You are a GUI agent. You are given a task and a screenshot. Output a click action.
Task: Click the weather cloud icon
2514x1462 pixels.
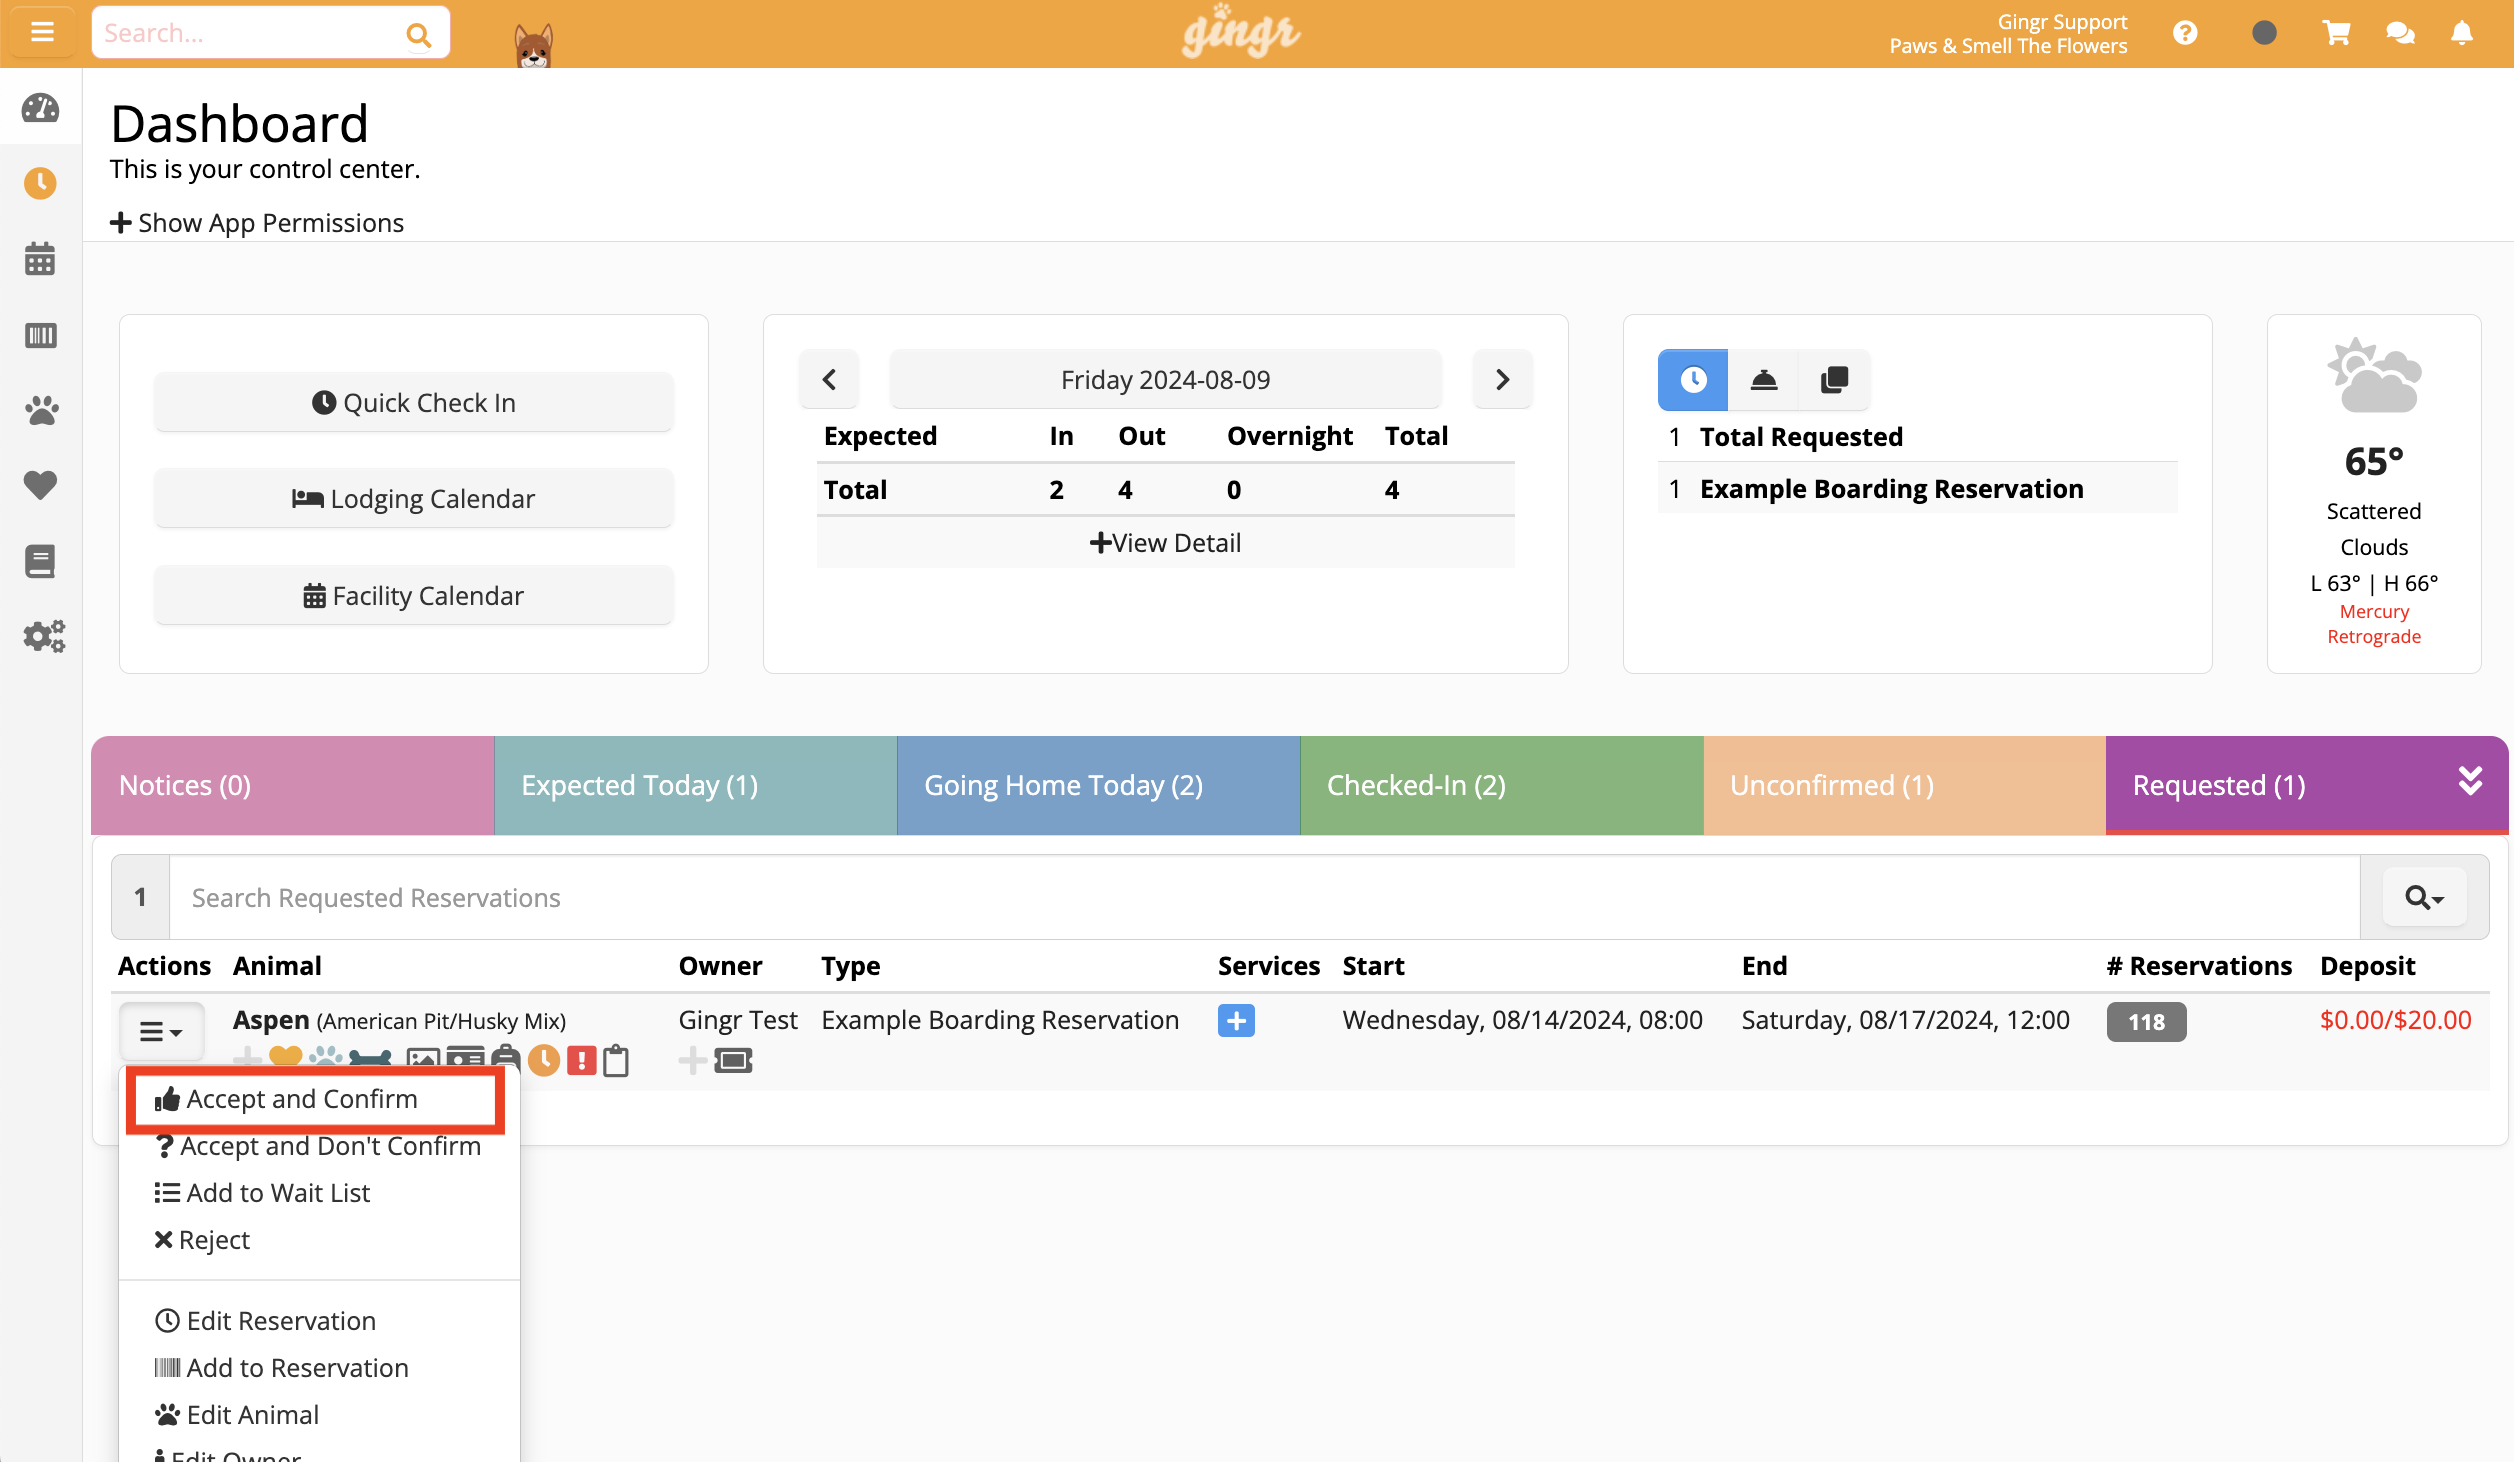[2374, 376]
